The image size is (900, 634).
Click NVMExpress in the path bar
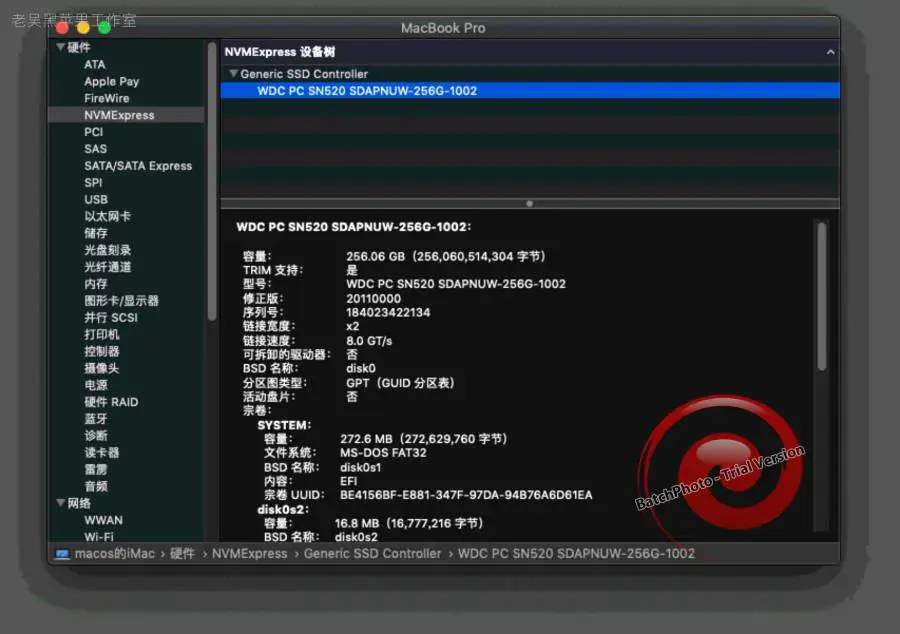pos(250,554)
